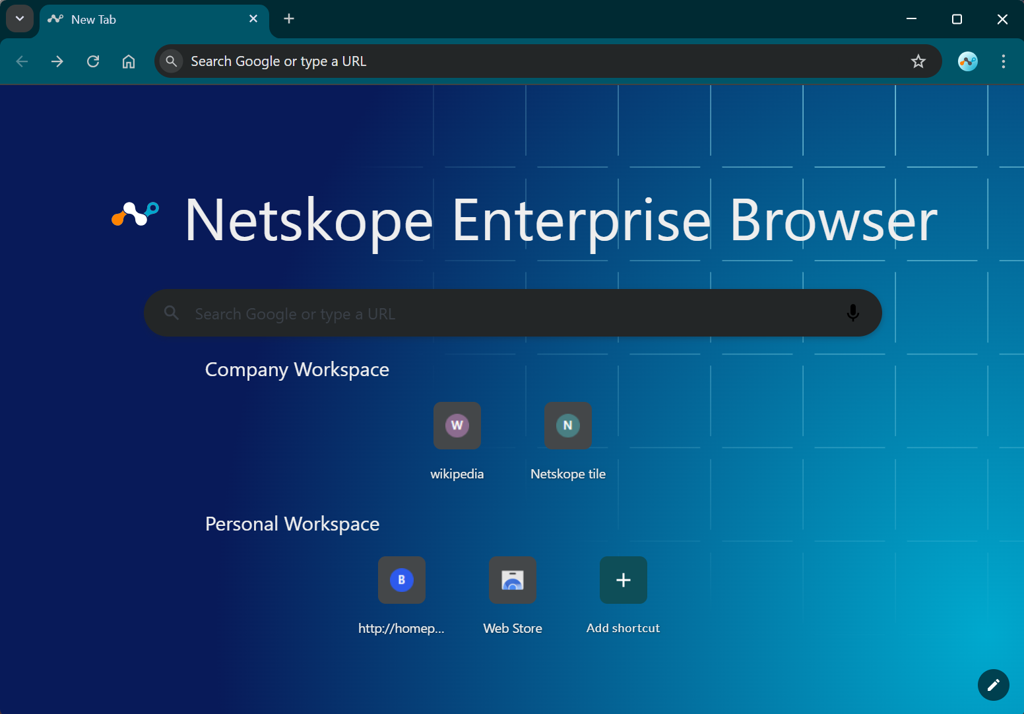The width and height of the screenshot is (1024, 714).
Task: Select the New Tab tab
Action: [154, 20]
